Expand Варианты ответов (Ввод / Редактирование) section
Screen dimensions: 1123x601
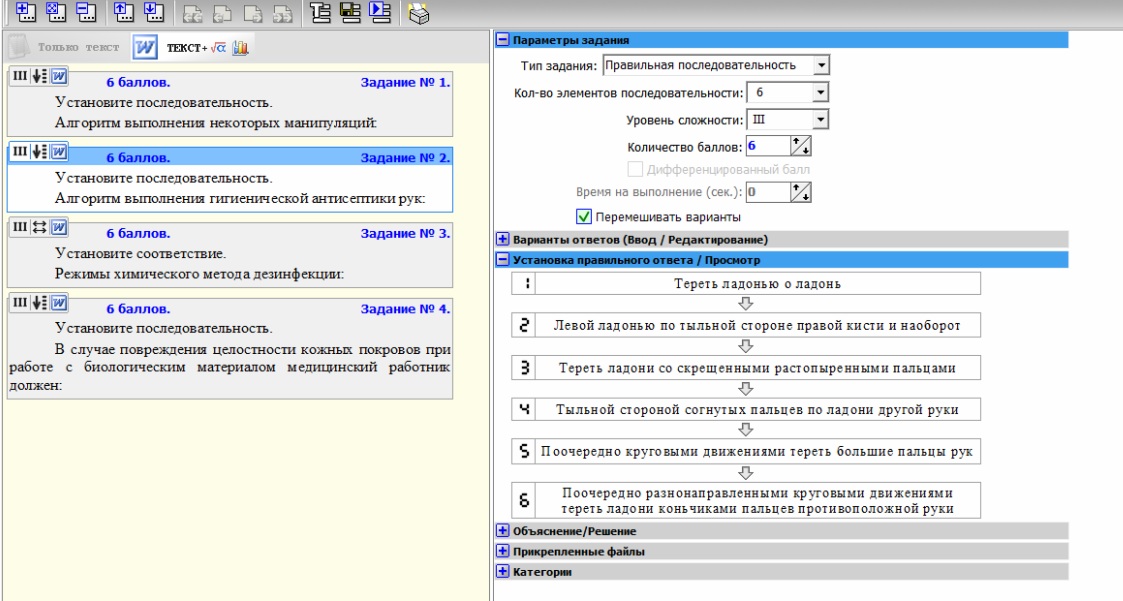tap(503, 239)
